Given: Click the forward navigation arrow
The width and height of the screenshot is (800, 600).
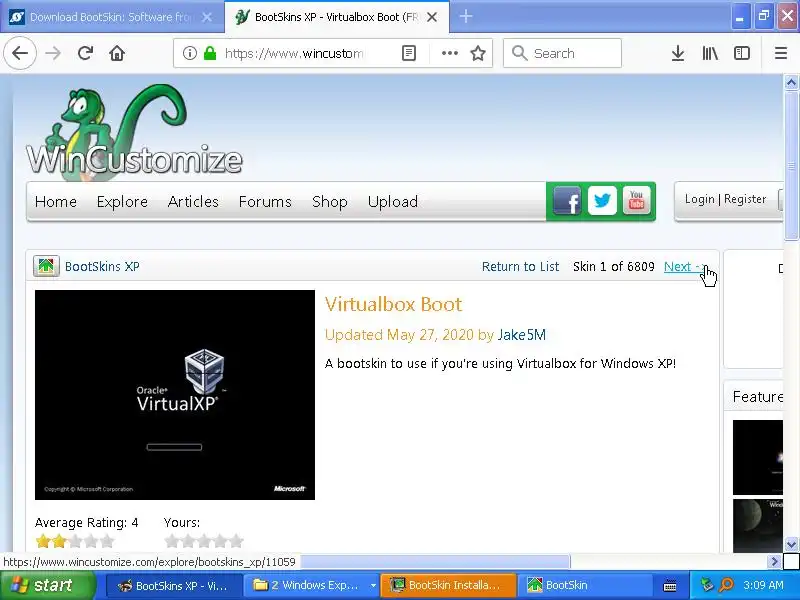Looking at the screenshot, I should [53, 53].
